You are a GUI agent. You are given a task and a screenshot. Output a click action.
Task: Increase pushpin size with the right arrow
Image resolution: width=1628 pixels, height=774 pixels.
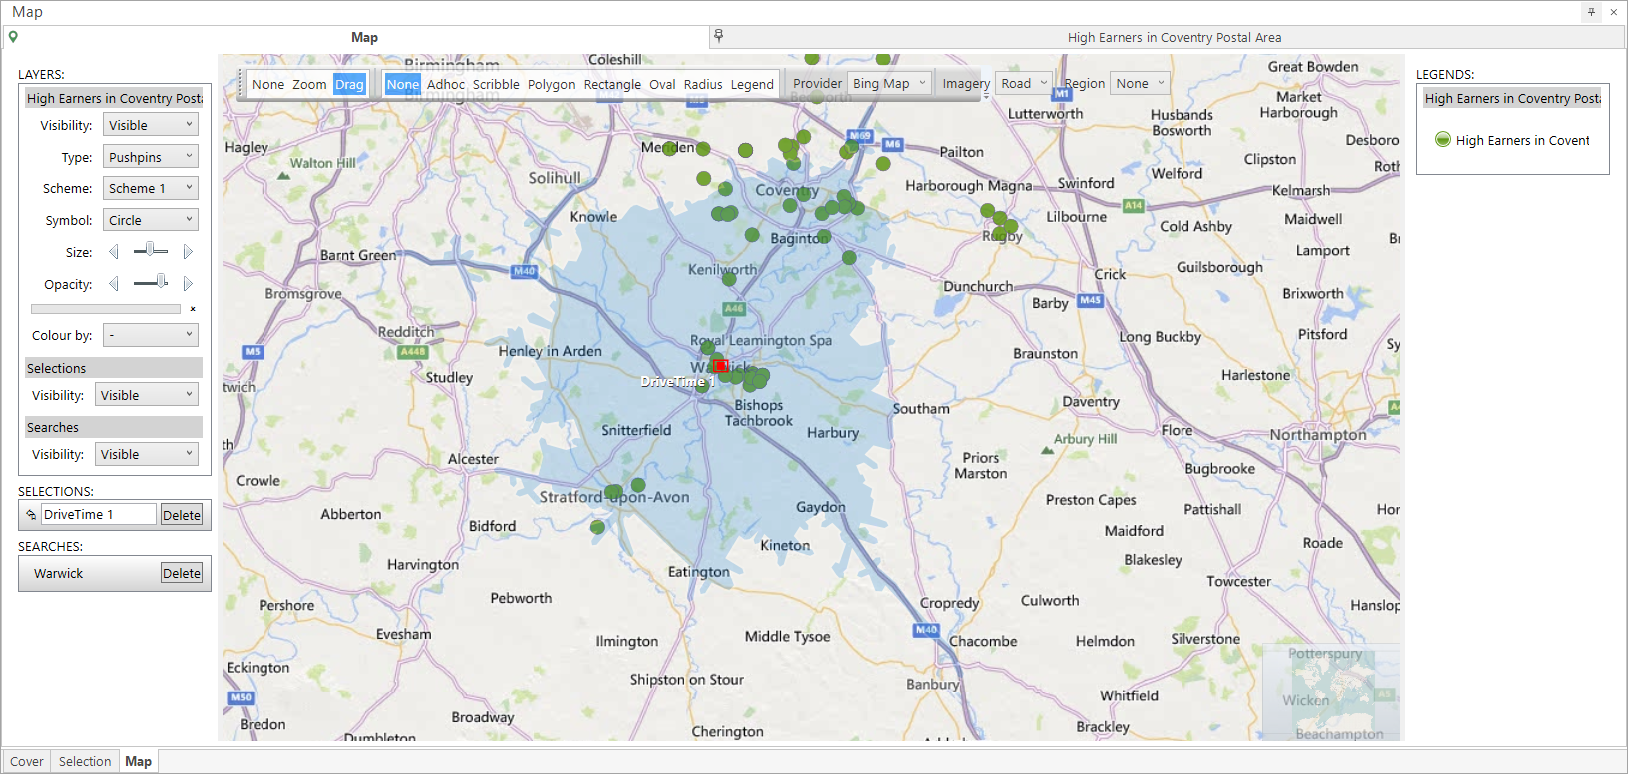(x=188, y=252)
